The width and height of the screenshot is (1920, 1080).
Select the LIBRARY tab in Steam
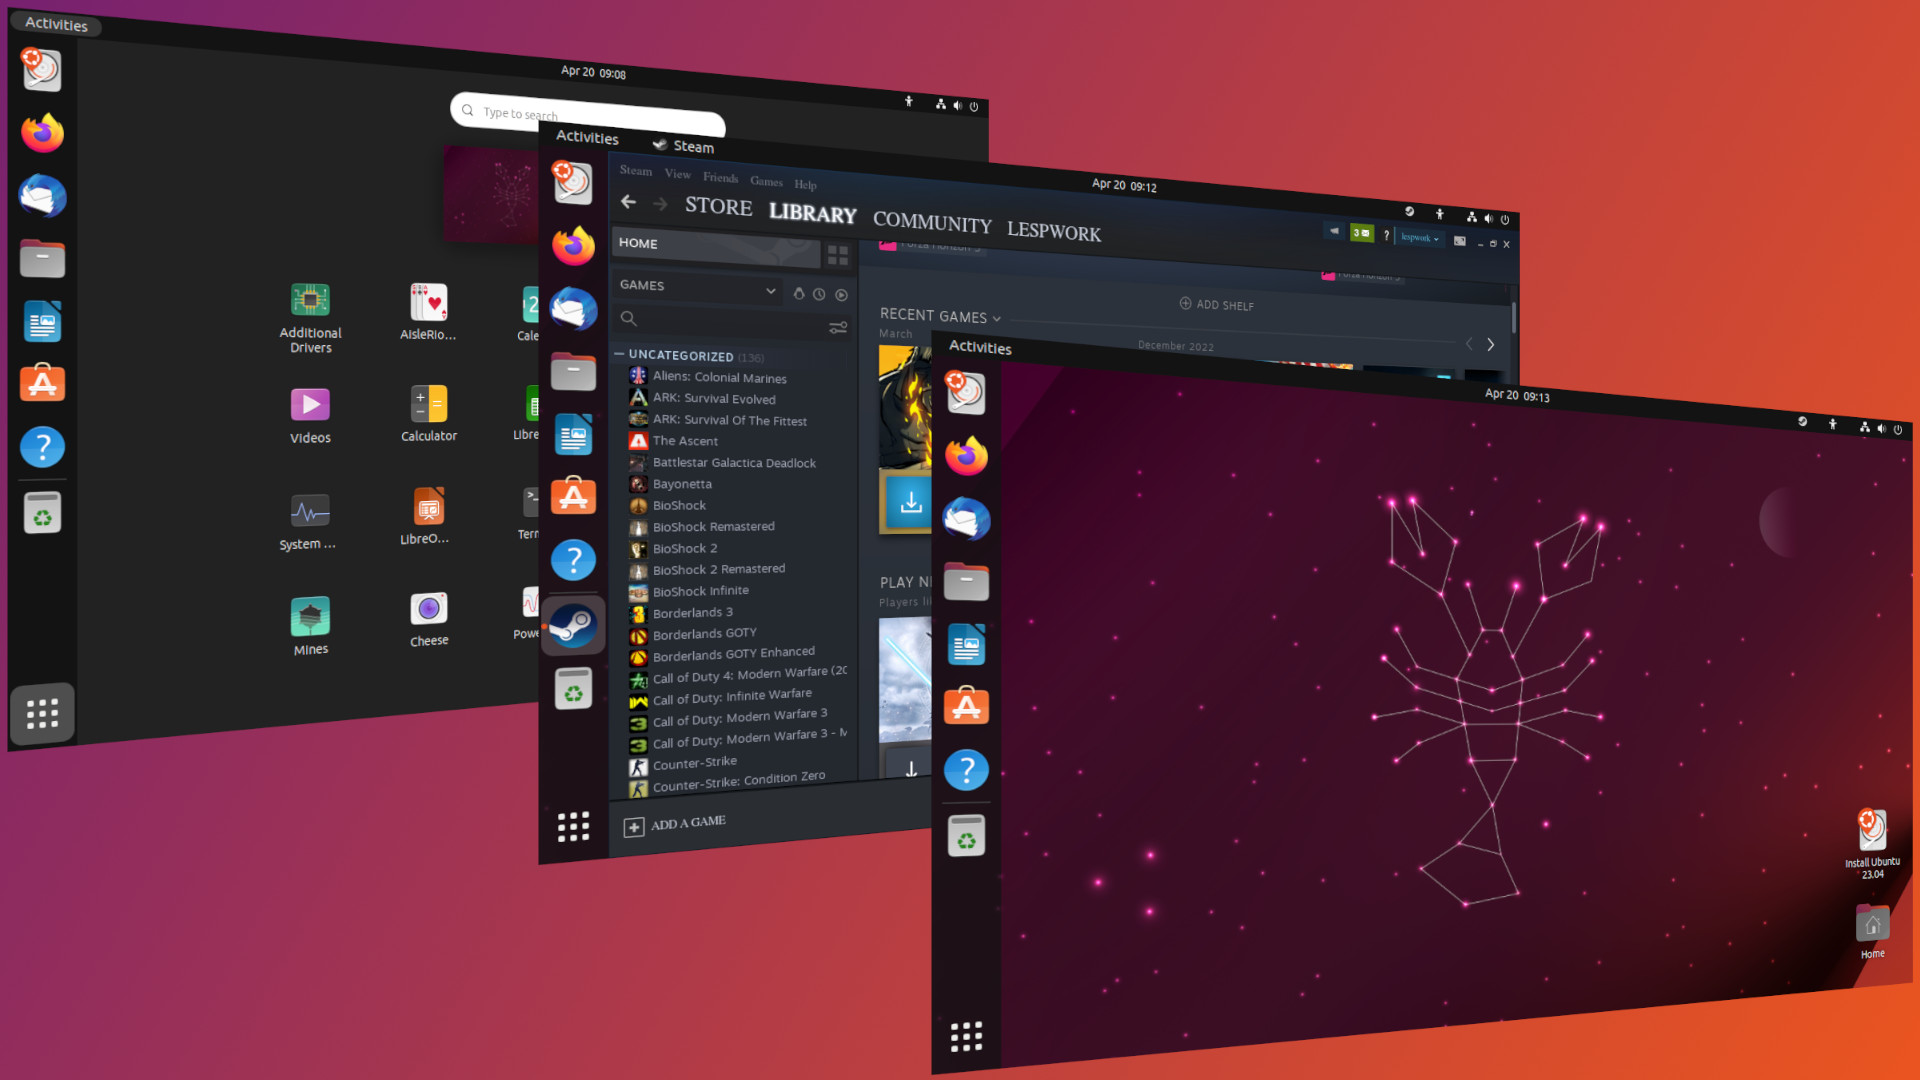tap(812, 214)
